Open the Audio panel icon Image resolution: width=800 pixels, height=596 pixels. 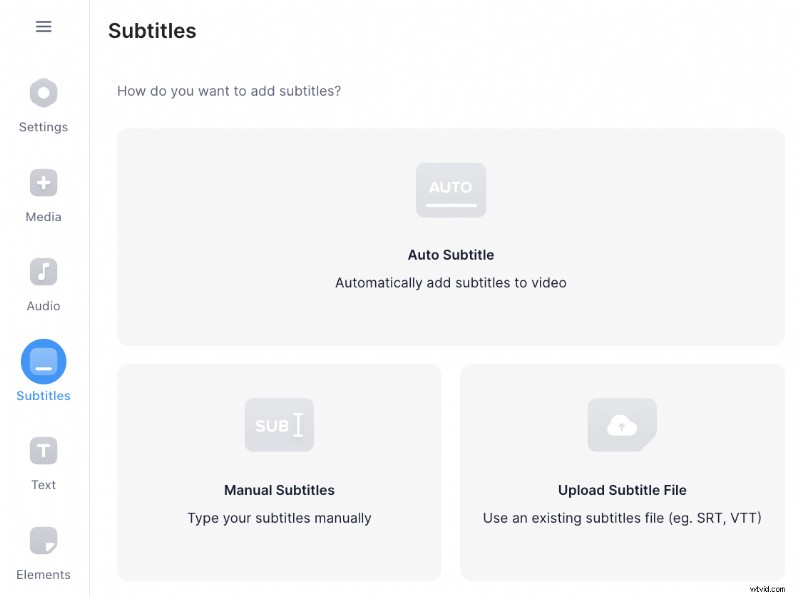pos(43,272)
